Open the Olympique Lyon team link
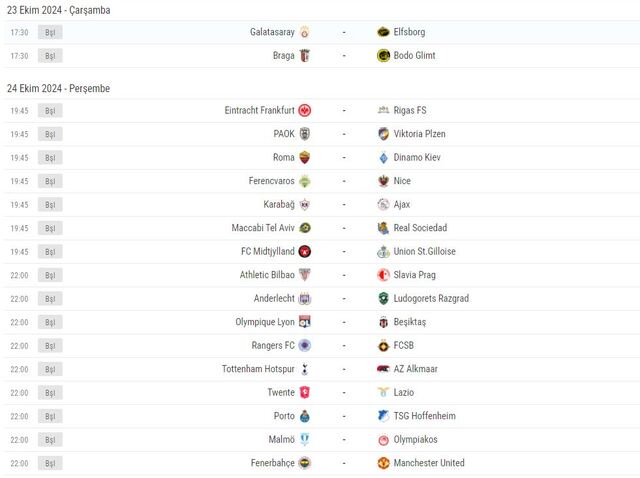The height and width of the screenshot is (478, 640). 264,322
